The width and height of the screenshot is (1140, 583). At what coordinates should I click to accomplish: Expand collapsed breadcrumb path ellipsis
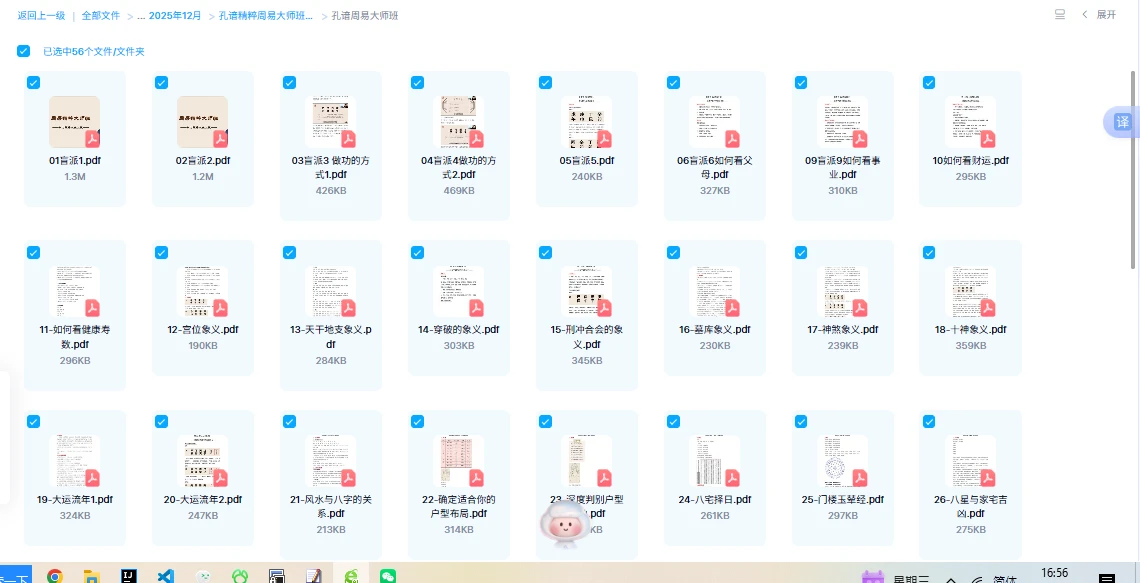[x=140, y=16]
